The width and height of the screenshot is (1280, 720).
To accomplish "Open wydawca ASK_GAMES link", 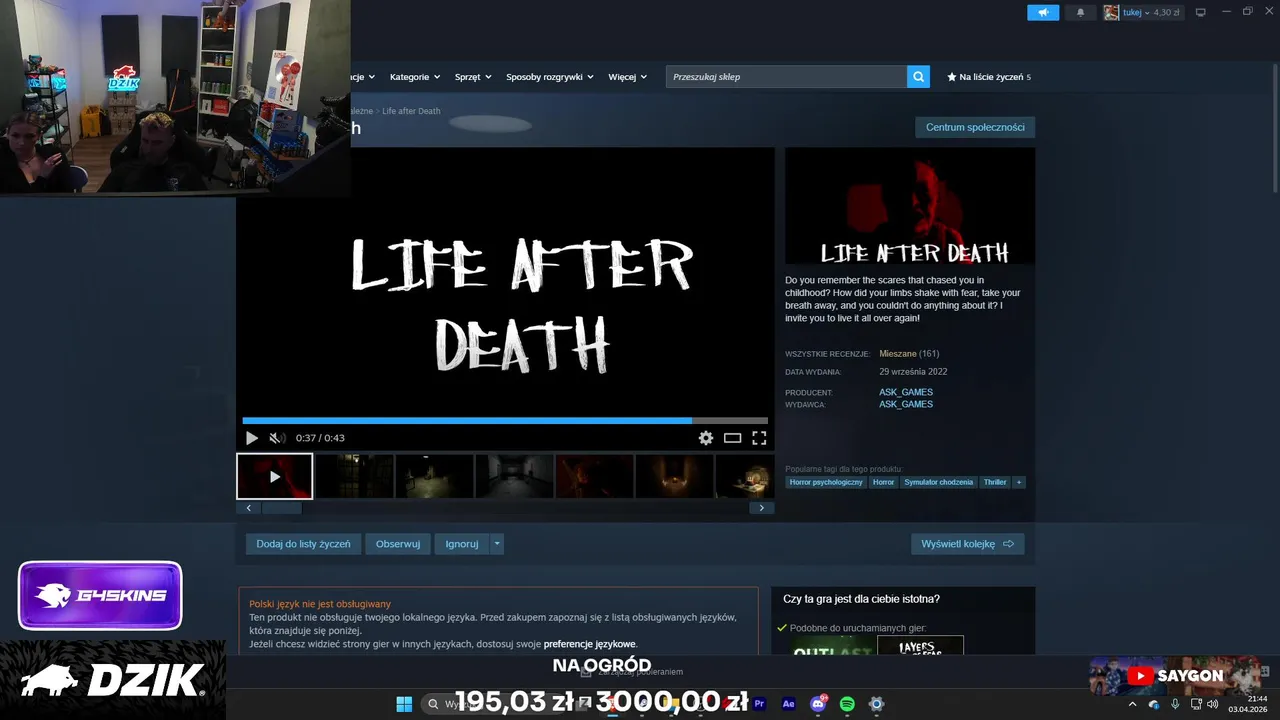I will (x=906, y=404).
